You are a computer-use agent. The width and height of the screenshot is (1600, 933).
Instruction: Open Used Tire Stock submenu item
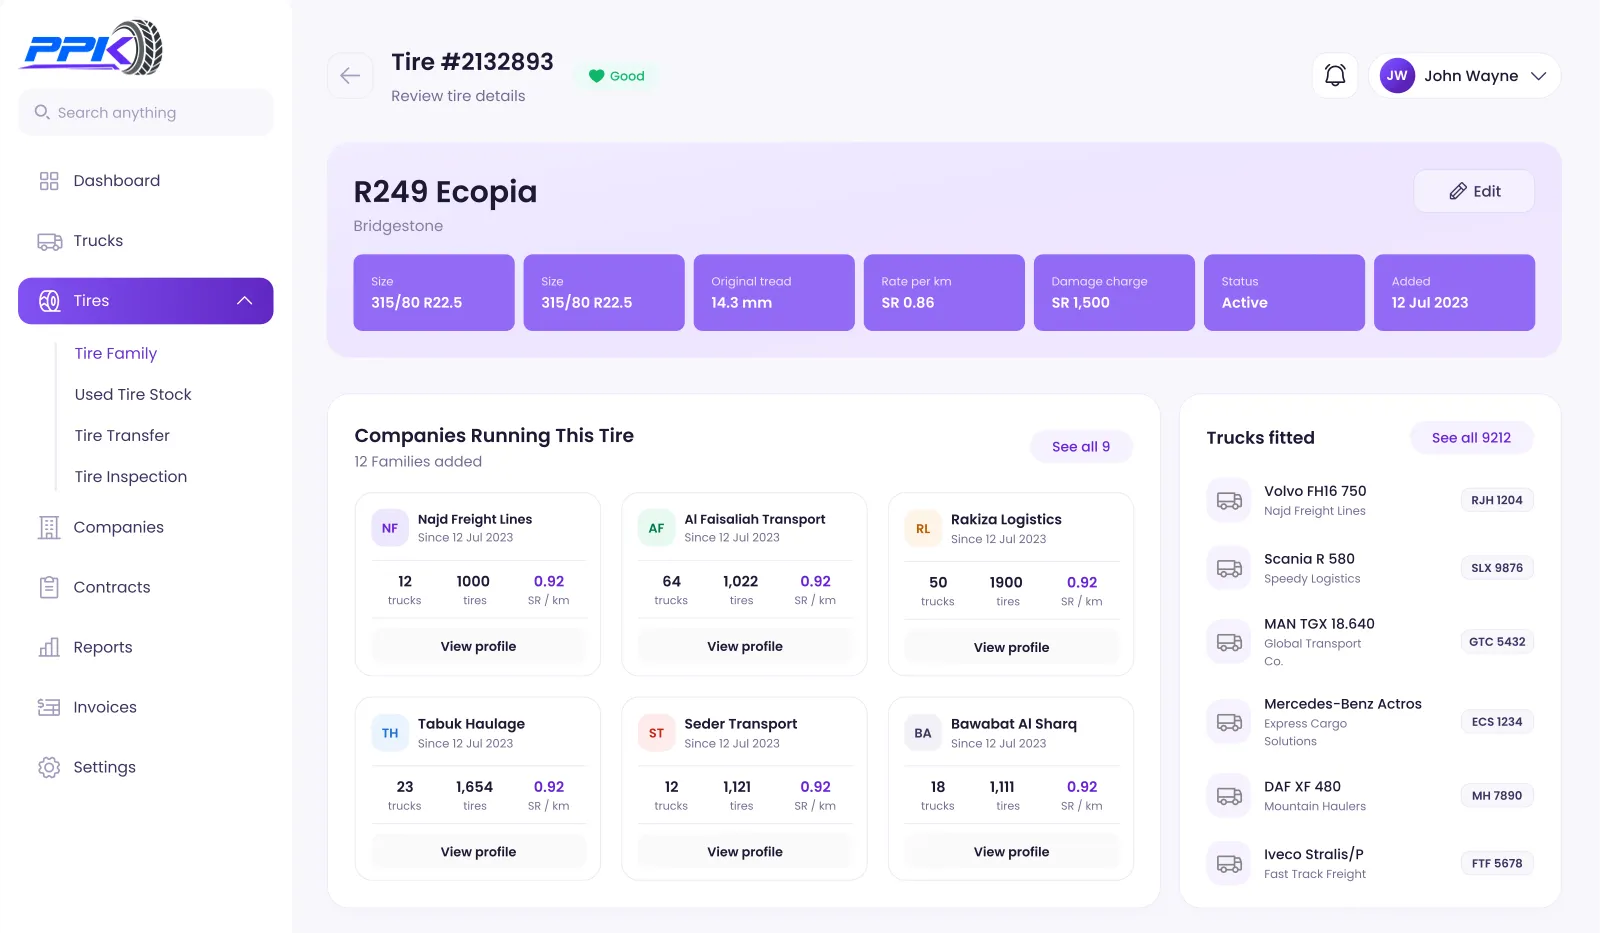(x=133, y=394)
